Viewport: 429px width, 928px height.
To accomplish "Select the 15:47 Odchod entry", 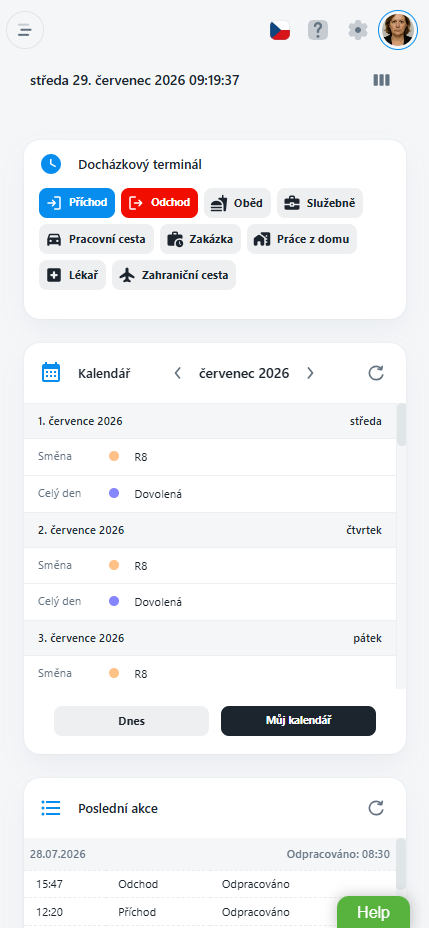I will (x=210, y=884).
